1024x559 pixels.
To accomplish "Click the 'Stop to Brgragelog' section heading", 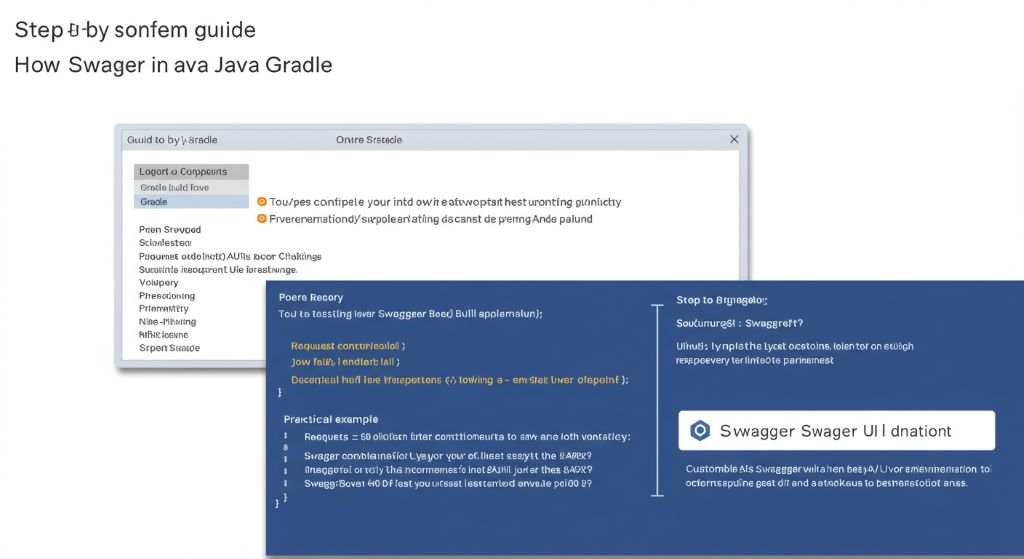I will (x=721, y=300).
